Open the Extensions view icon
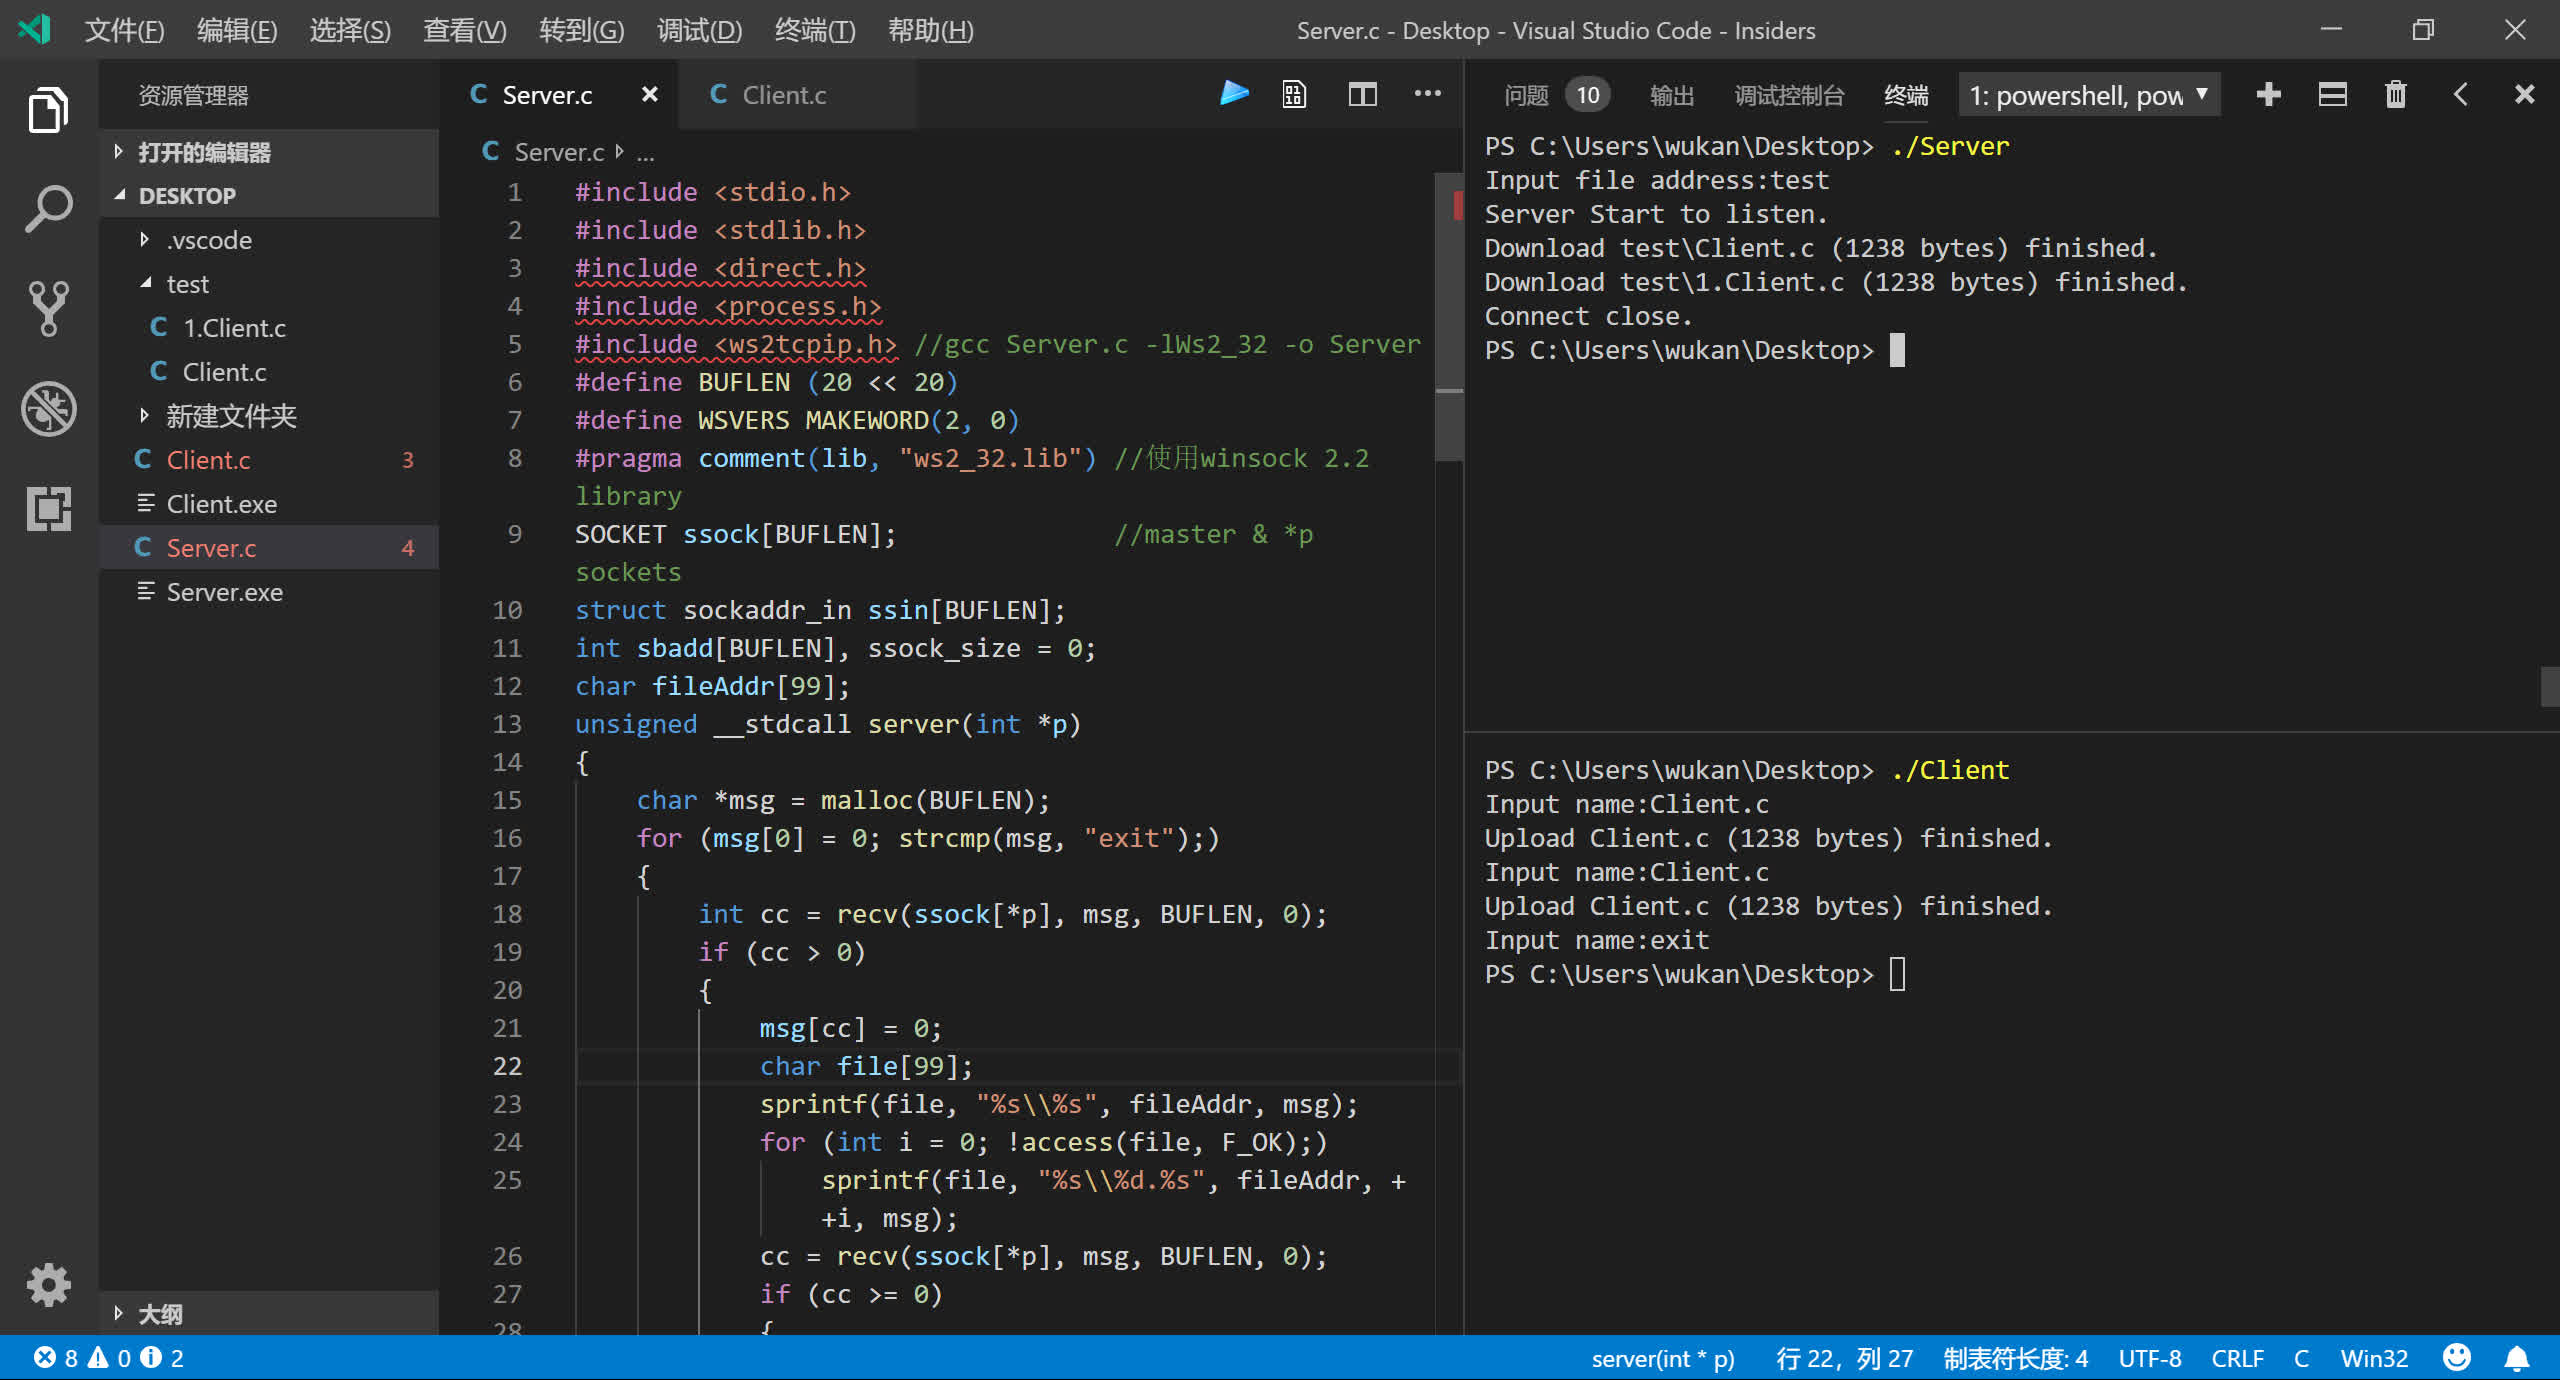The width and height of the screenshot is (2560, 1380). [48, 508]
